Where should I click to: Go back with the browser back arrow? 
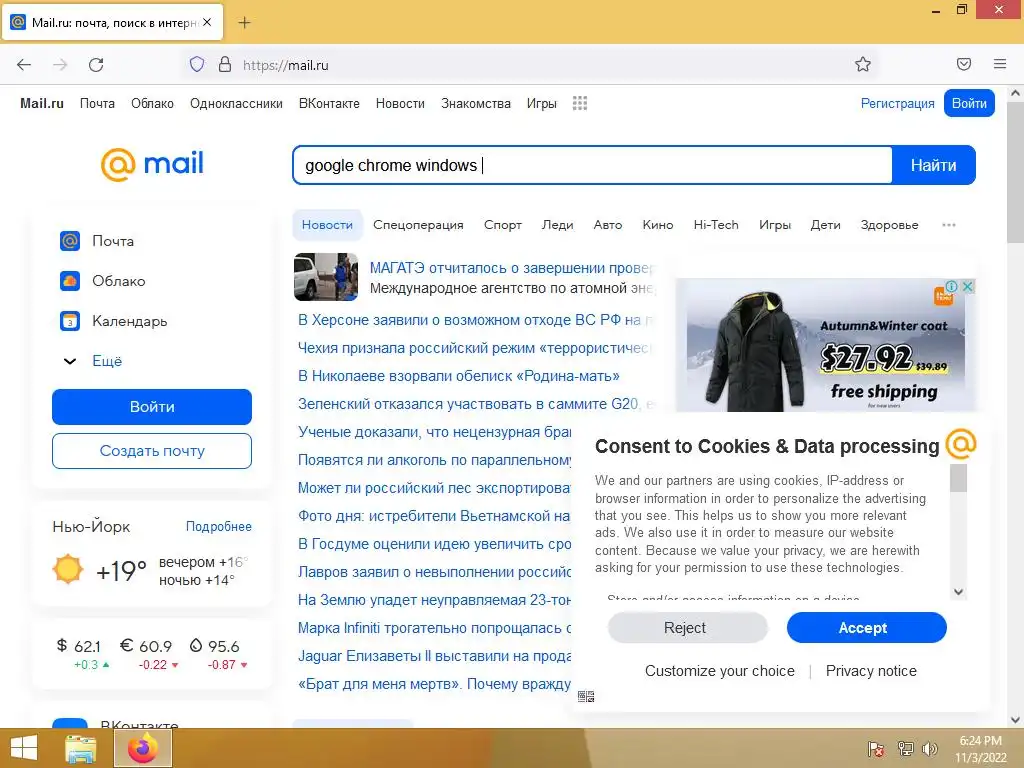point(24,65)
